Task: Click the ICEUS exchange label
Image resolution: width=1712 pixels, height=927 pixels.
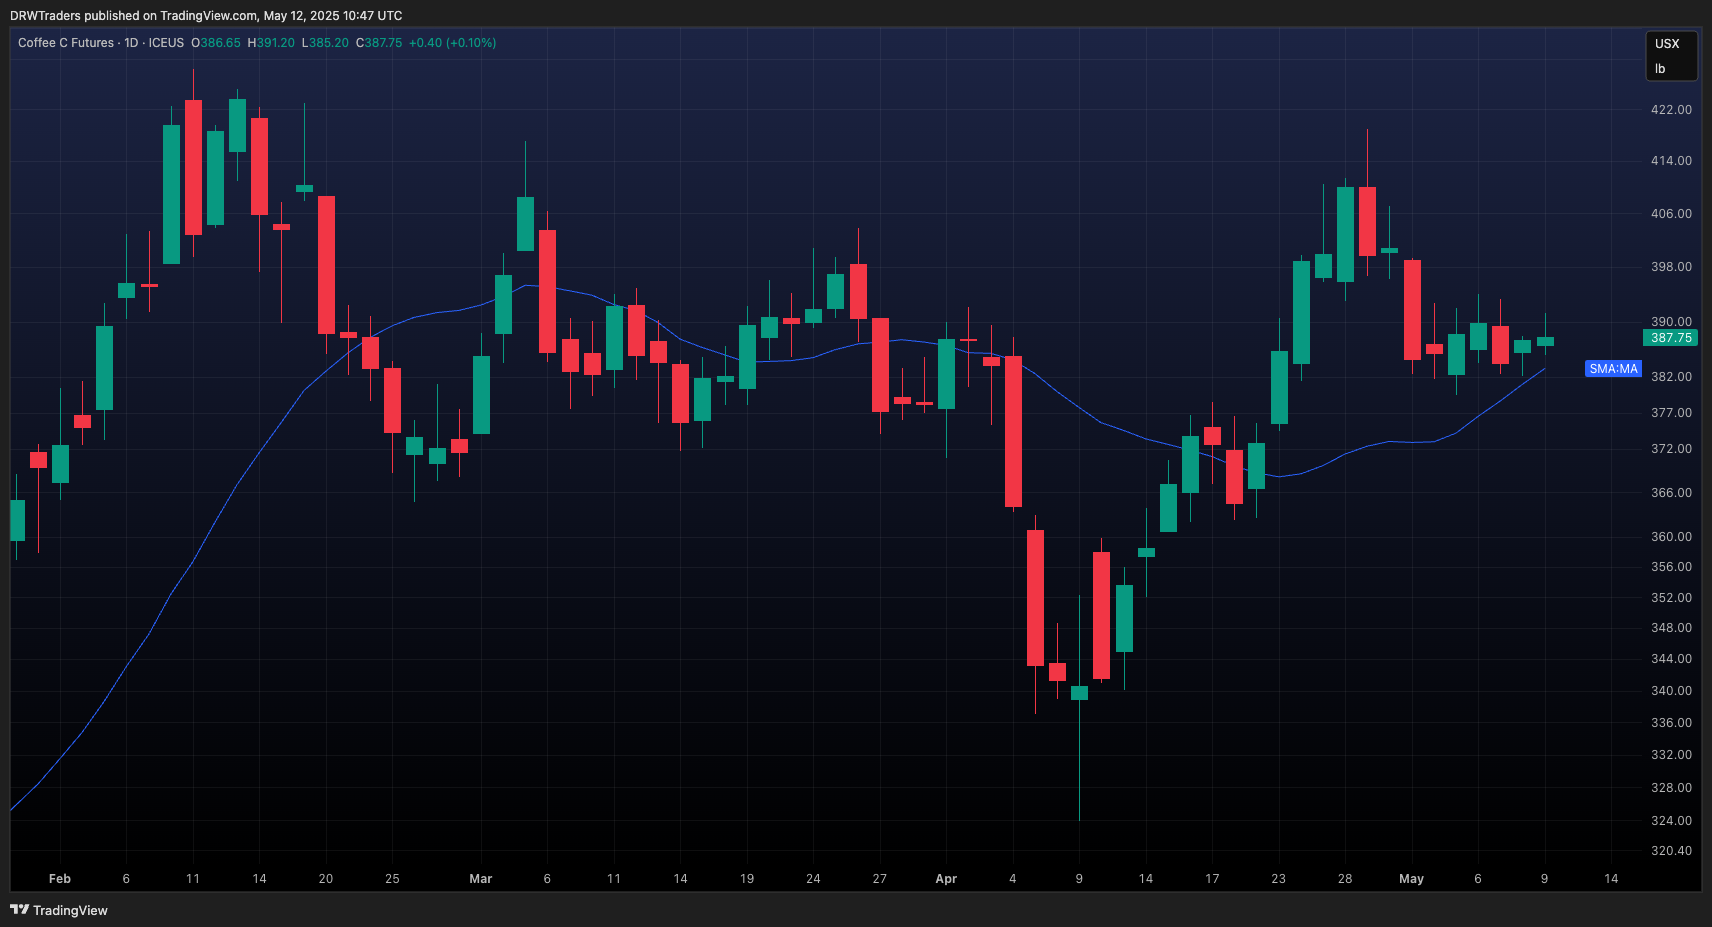Action: click(166, 43)
